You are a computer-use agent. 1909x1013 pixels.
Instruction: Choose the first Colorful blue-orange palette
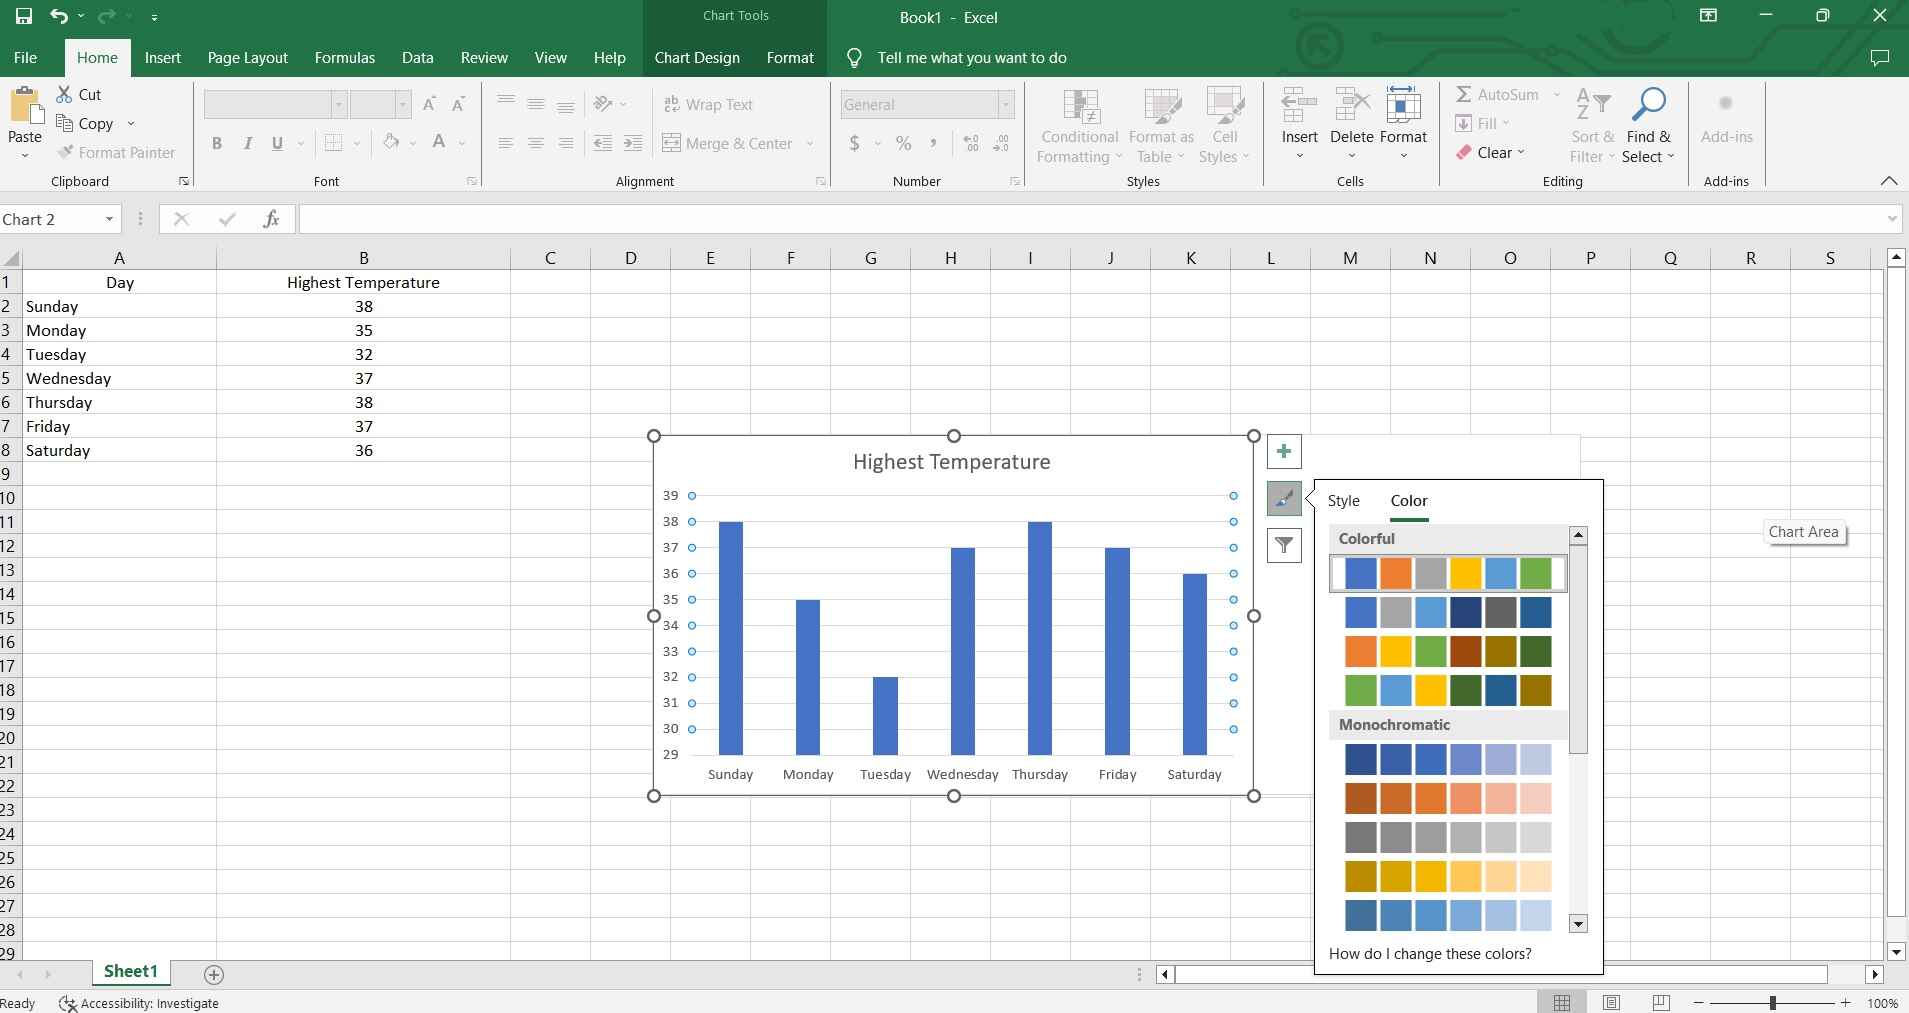1448,573
